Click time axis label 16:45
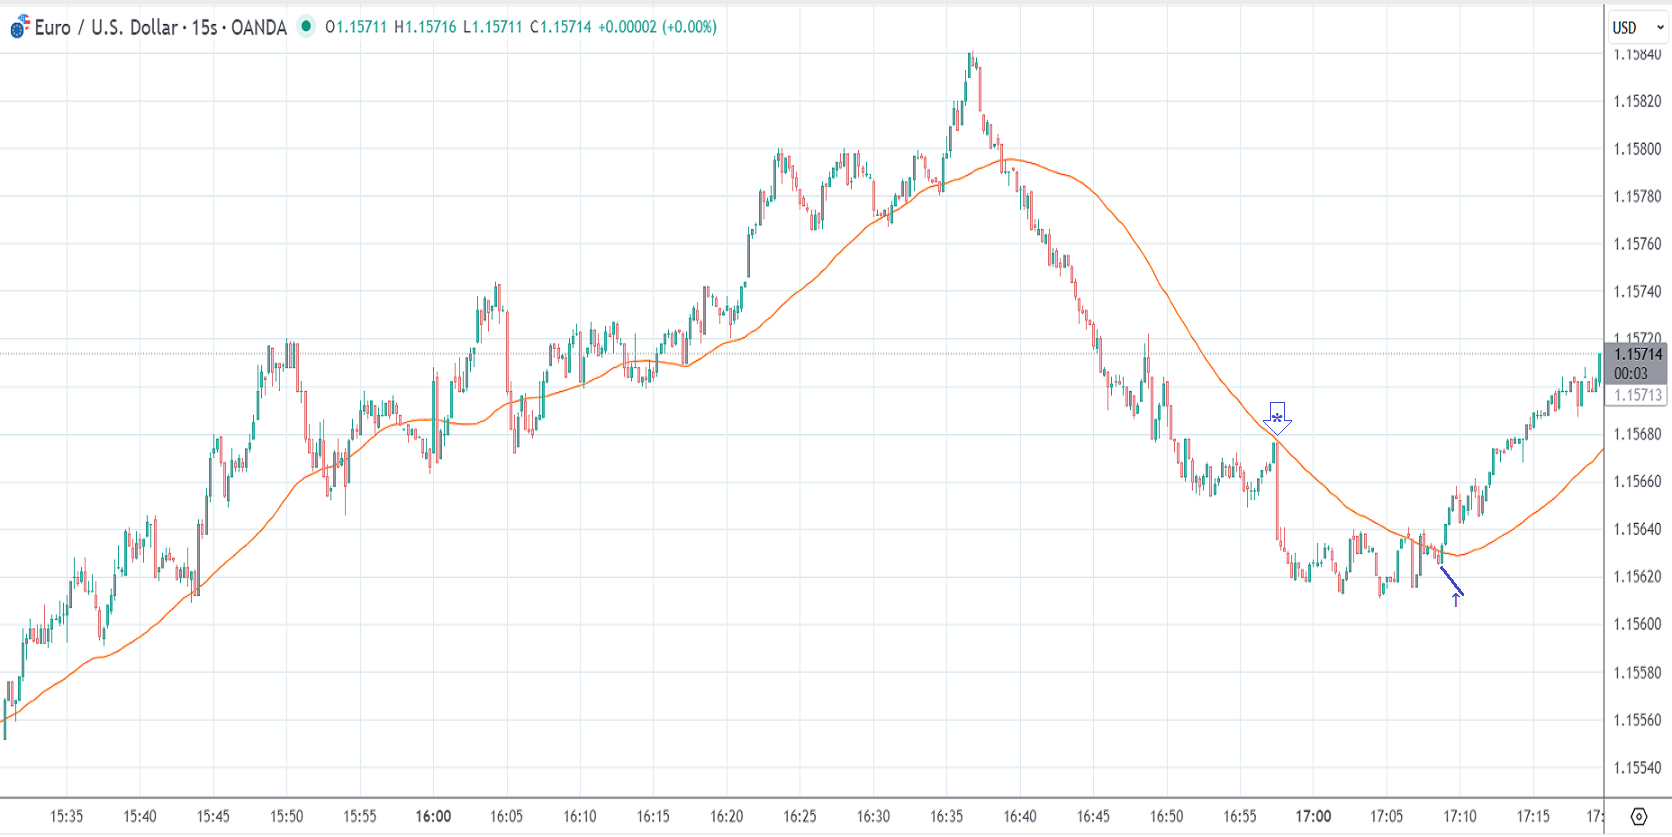1672x837 pixels. coord(1093,816)
